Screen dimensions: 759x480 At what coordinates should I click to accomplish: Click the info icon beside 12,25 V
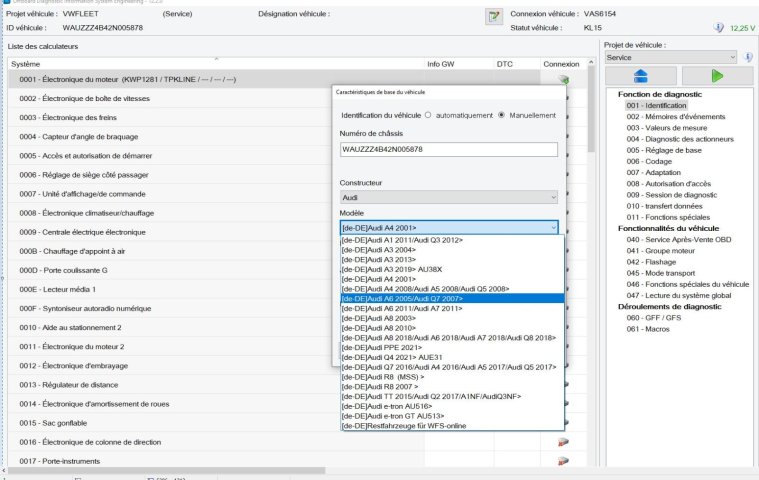(x=718, y=28)
